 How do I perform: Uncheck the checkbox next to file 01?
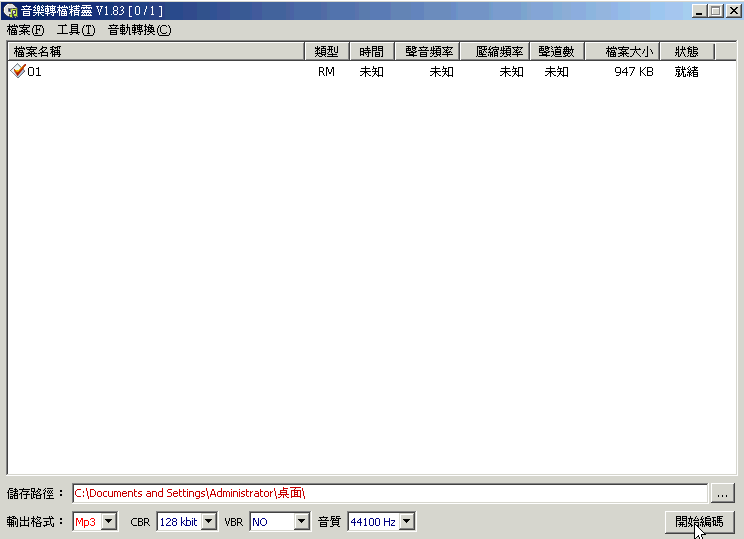[x=18, y=71]
